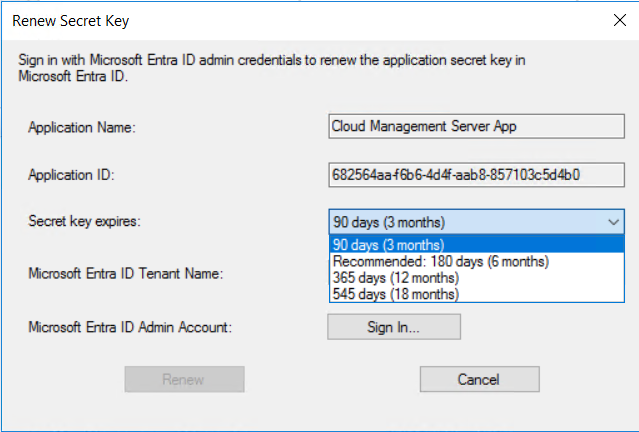This screenshot has height=432, width=639.
Task: Click the Application ID: label
Action: point(71,175)
